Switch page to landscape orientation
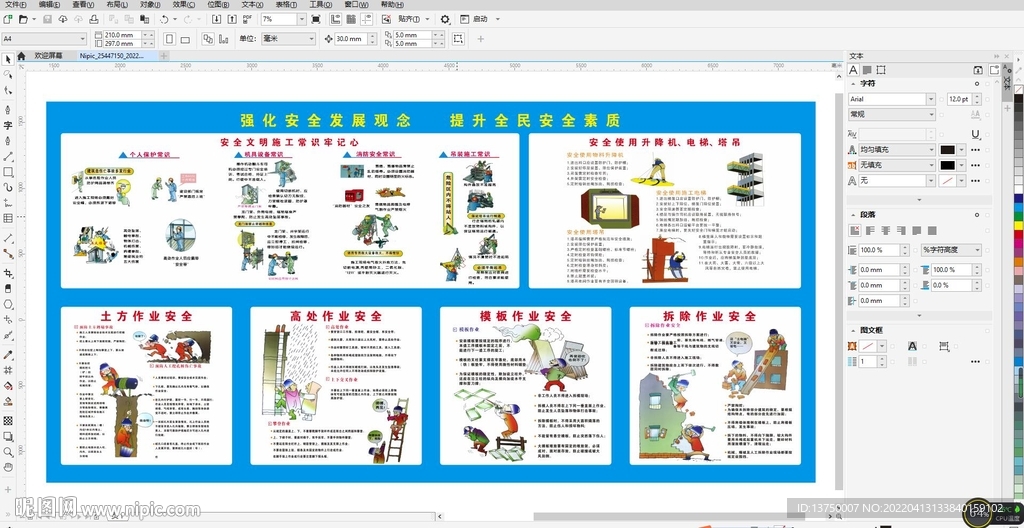The height and width of the screenshot is (528, 1024). 187,39
